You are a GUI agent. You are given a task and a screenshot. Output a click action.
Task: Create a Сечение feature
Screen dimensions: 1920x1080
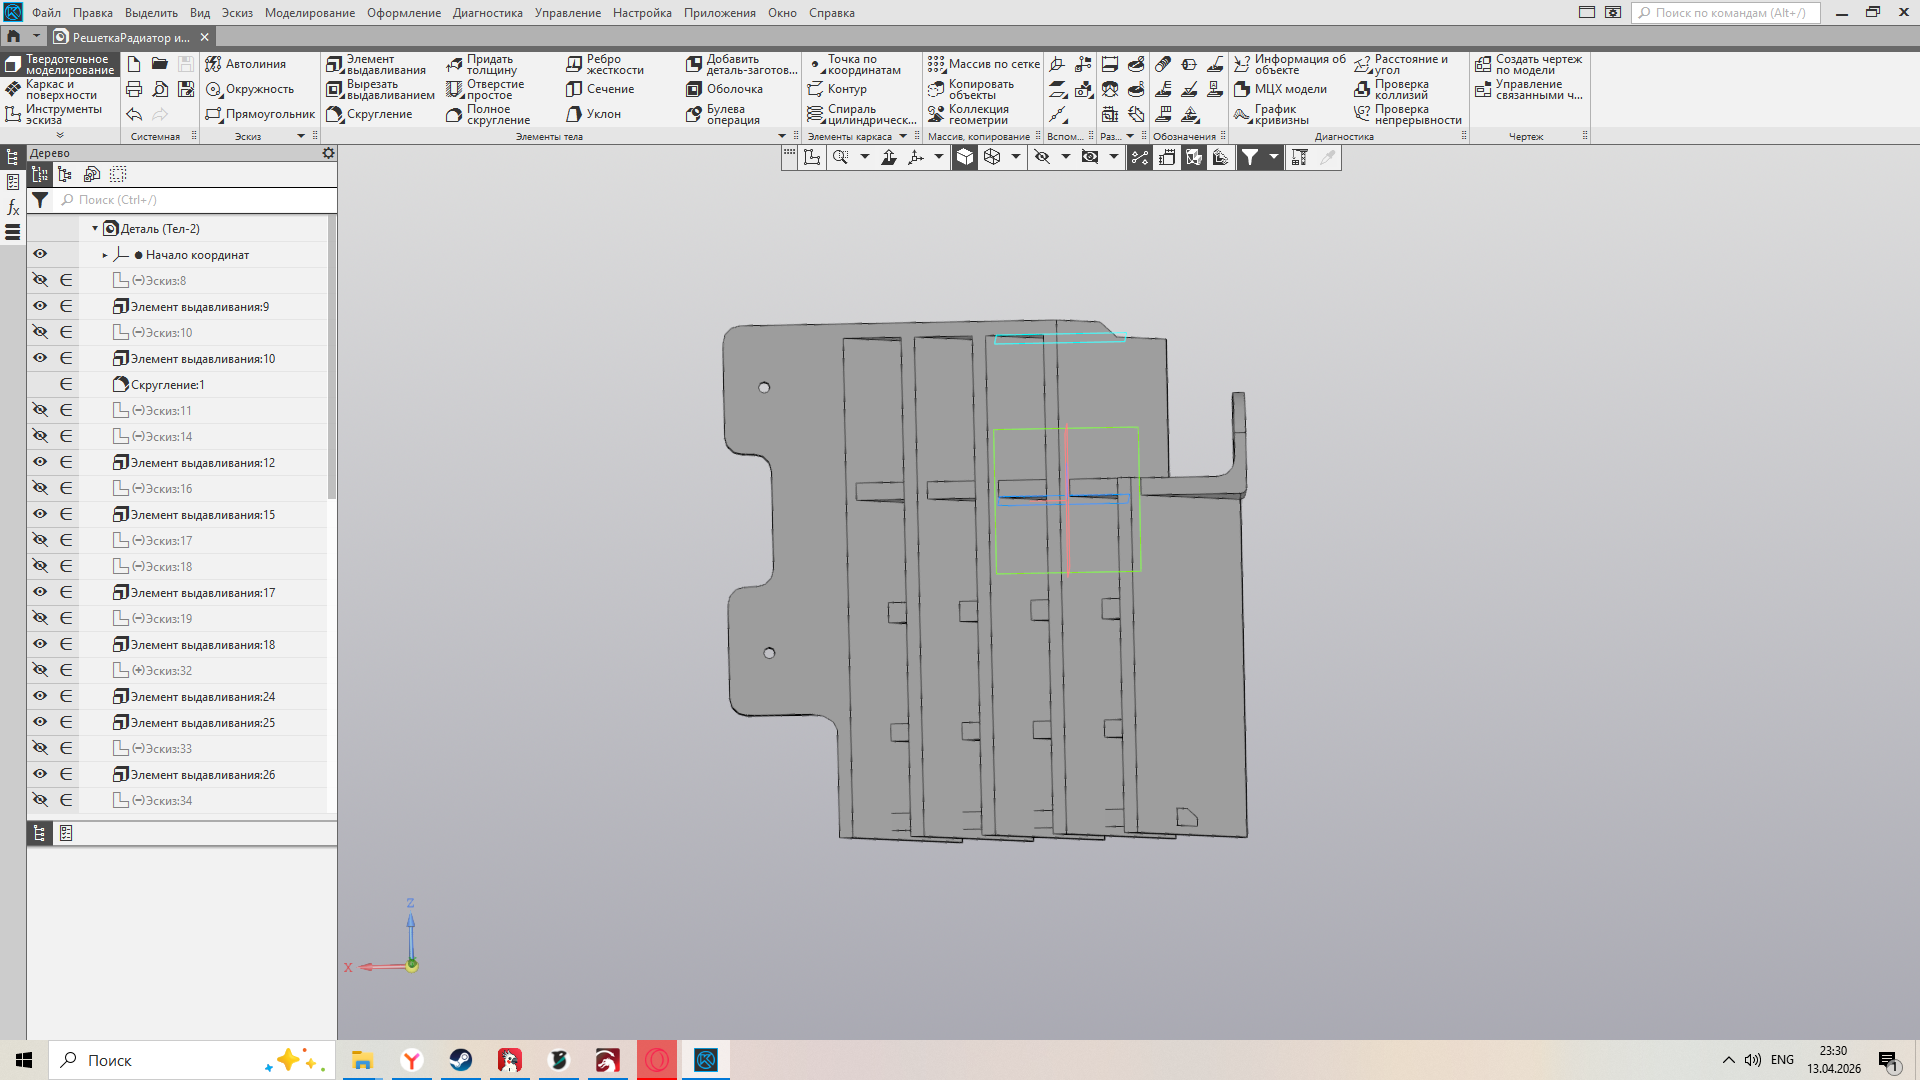[x=601, y=89]
